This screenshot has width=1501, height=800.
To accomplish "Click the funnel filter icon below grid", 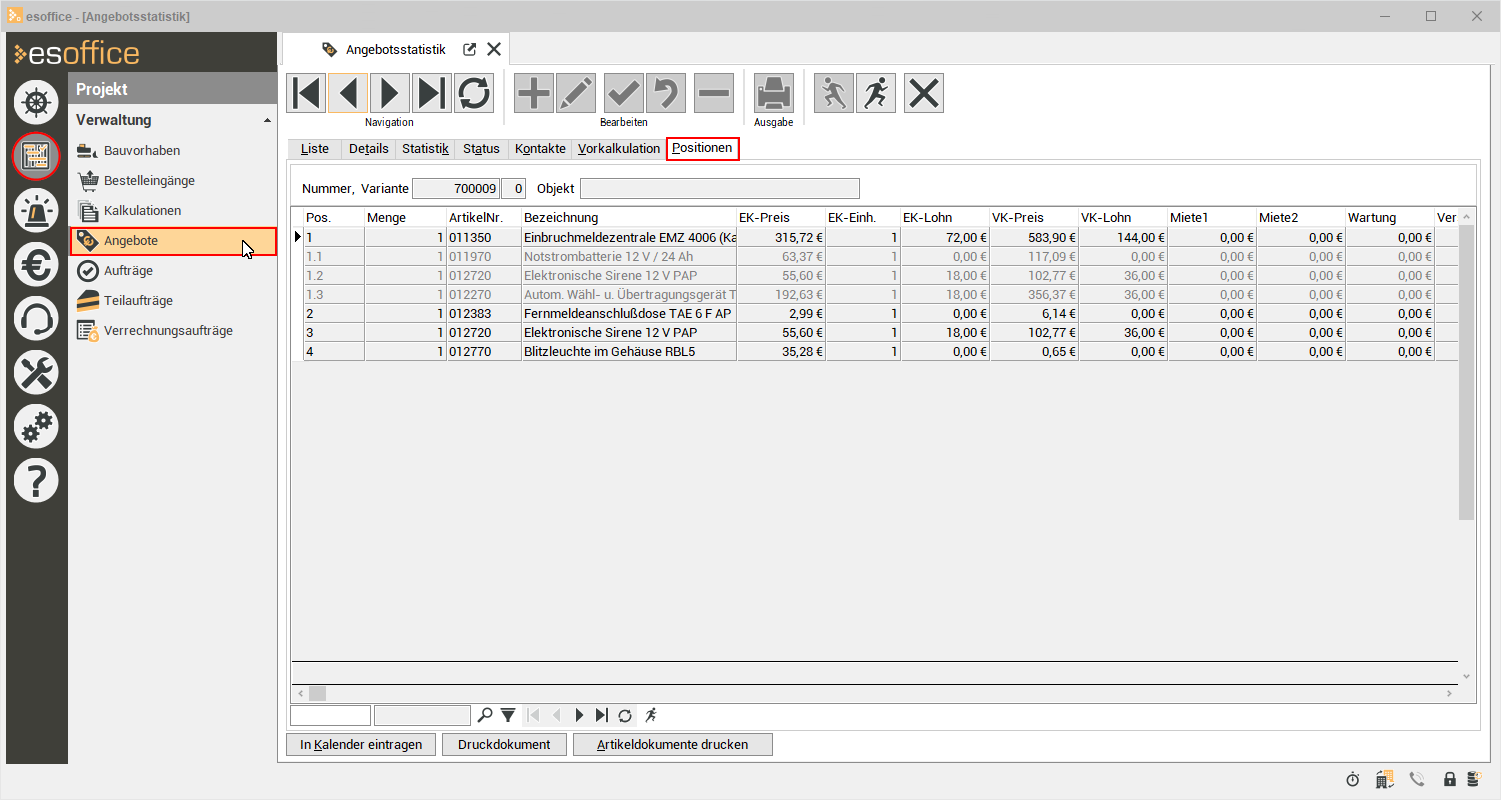I will click(508, 715).
